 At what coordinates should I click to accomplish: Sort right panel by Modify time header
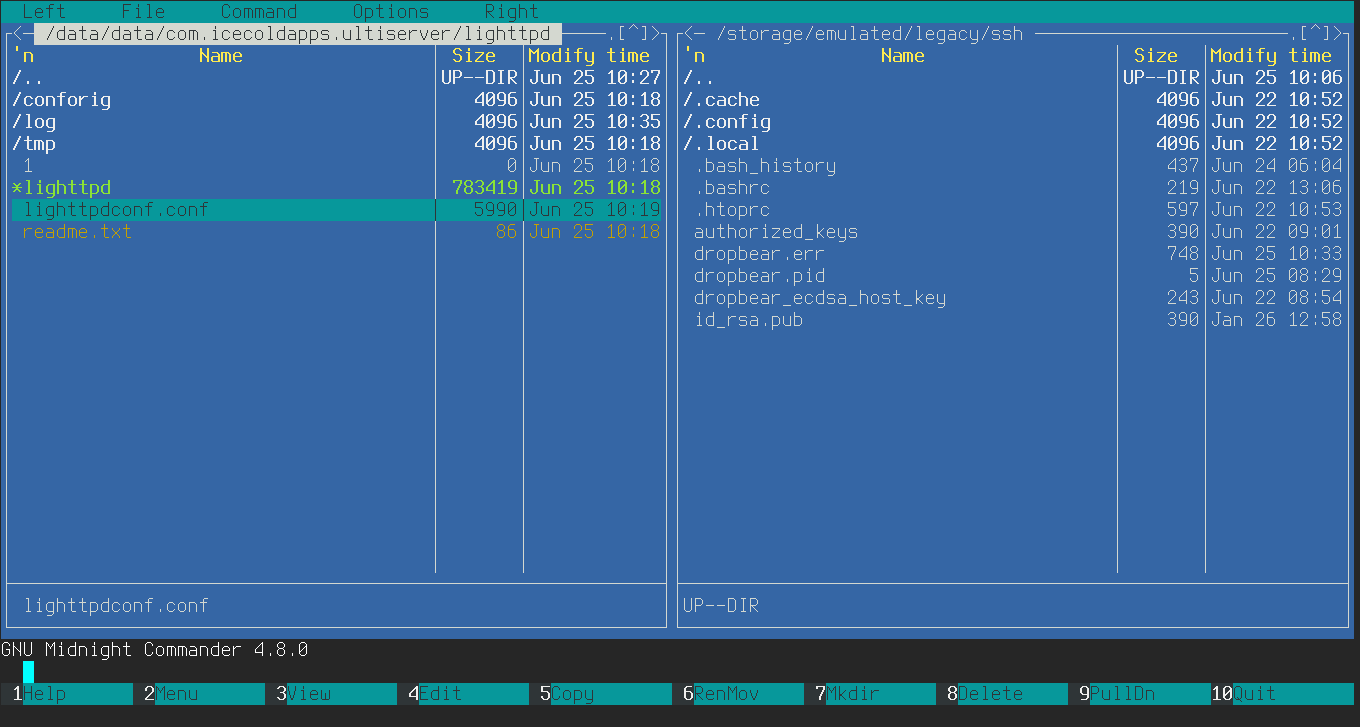click(x=1270, y=56)
